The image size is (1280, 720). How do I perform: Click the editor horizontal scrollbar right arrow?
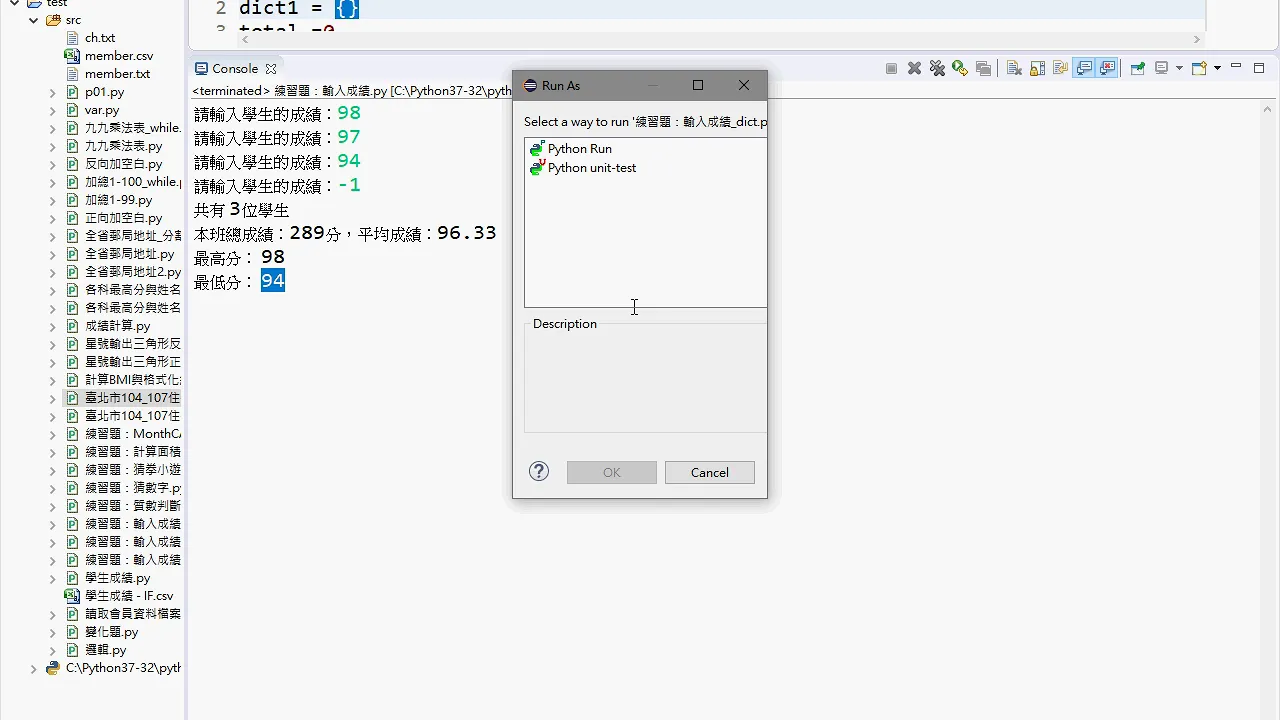1197,39
